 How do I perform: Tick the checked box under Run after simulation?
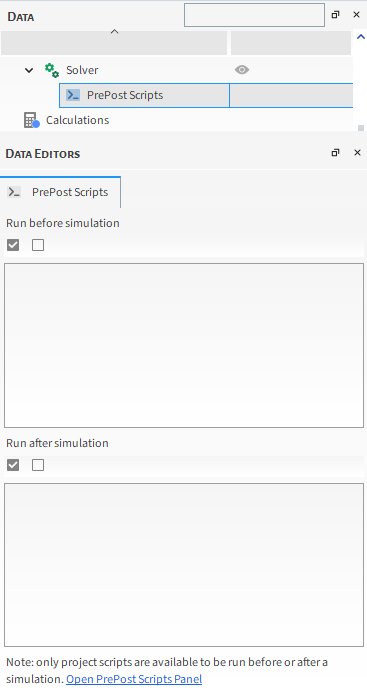(13, 465)
